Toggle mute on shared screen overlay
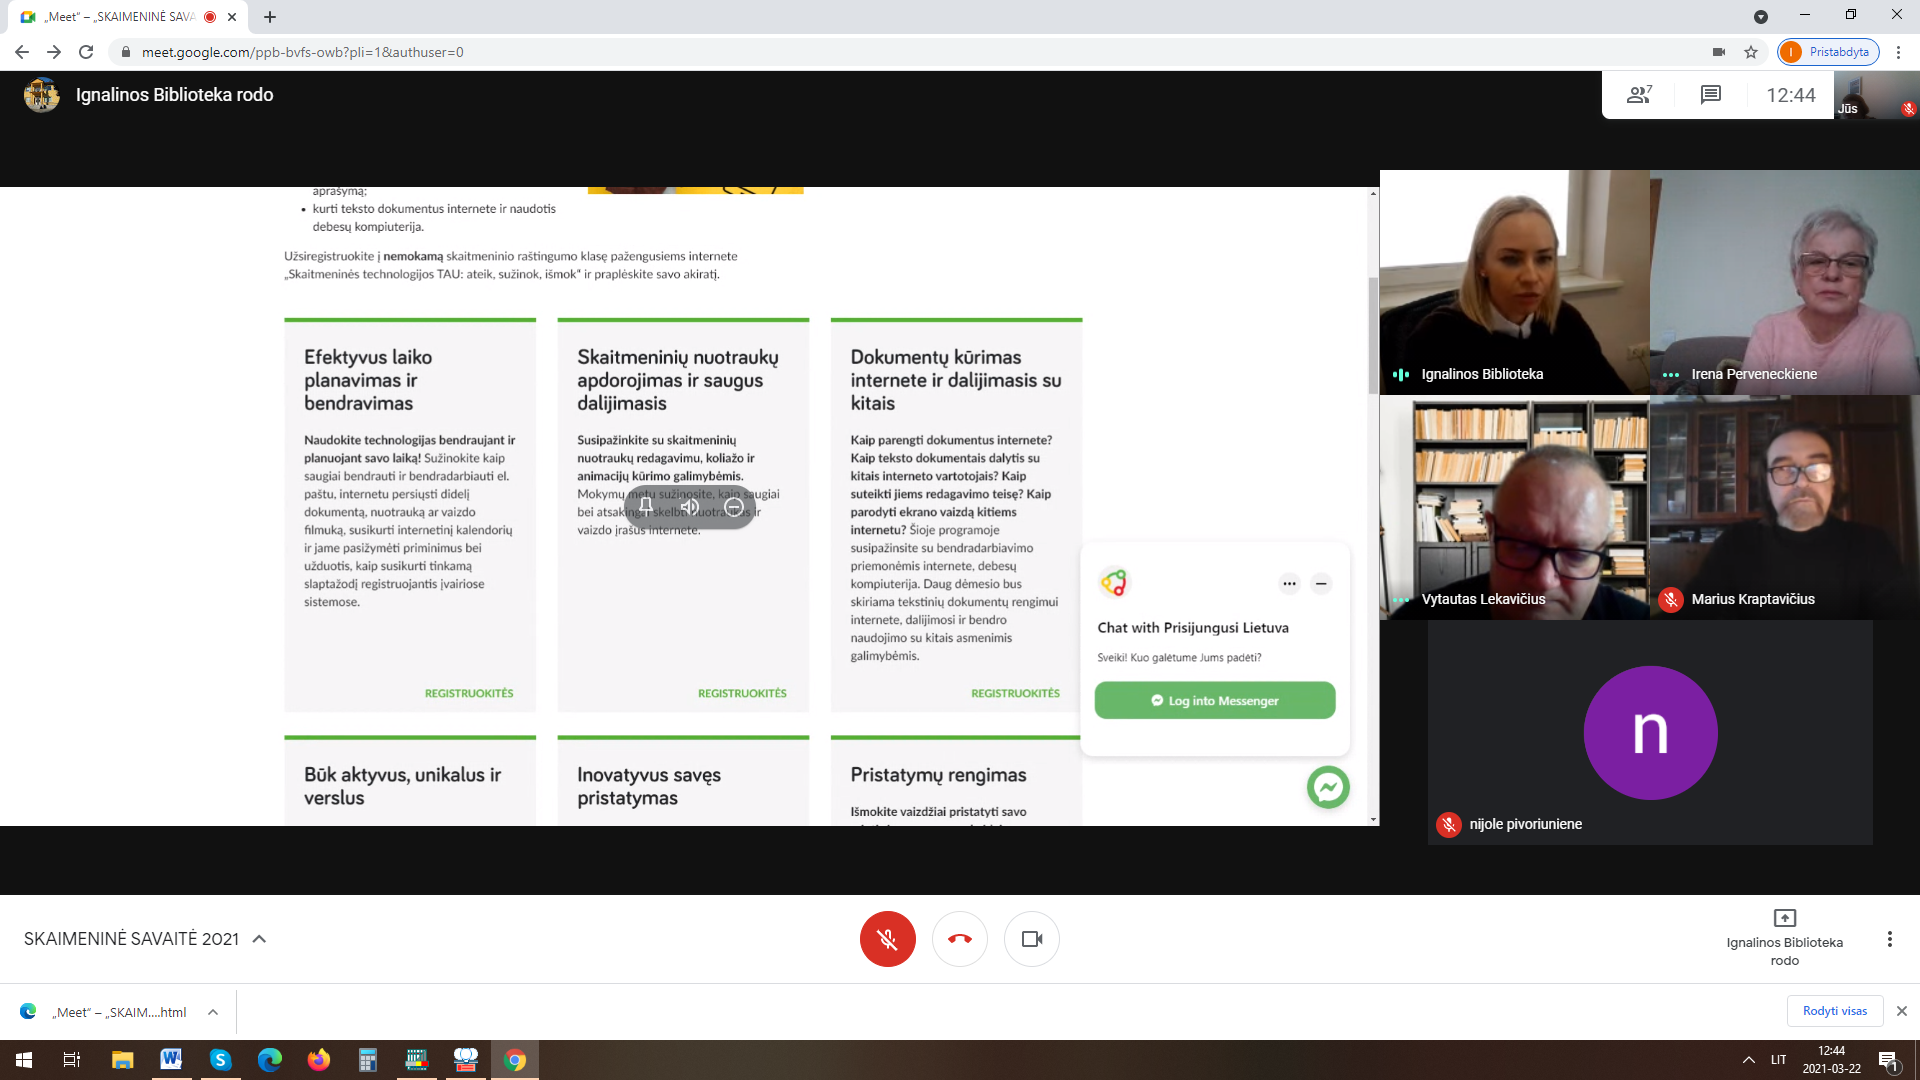The height and width of the screenshot is (1080, 1920). [690, 507]
